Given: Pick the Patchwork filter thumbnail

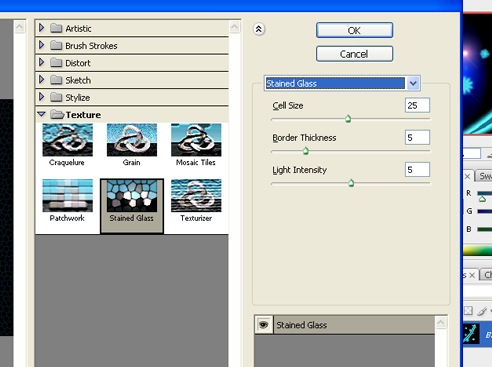Looking at the screenshot, I should (67, 195).
